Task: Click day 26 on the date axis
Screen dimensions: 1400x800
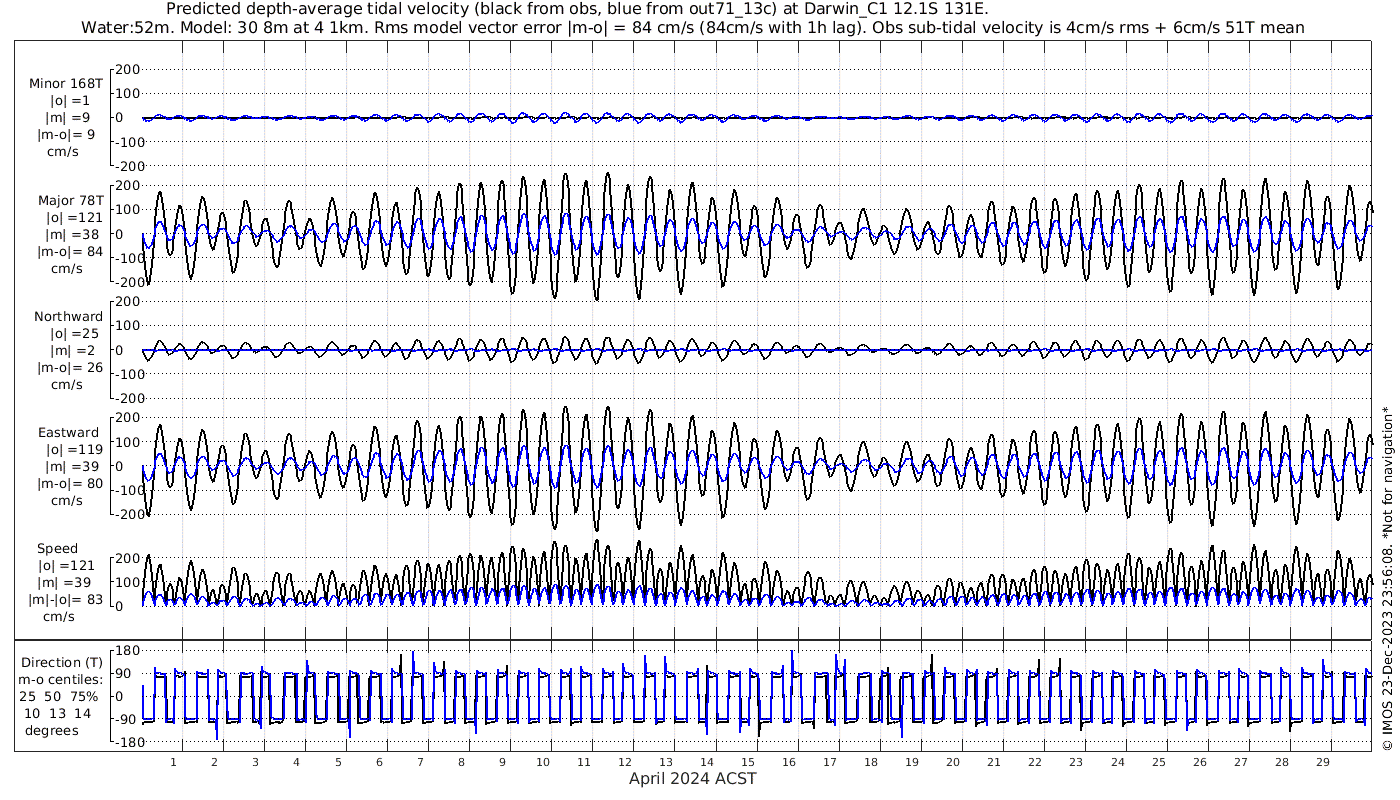Action: (1199, 762)
